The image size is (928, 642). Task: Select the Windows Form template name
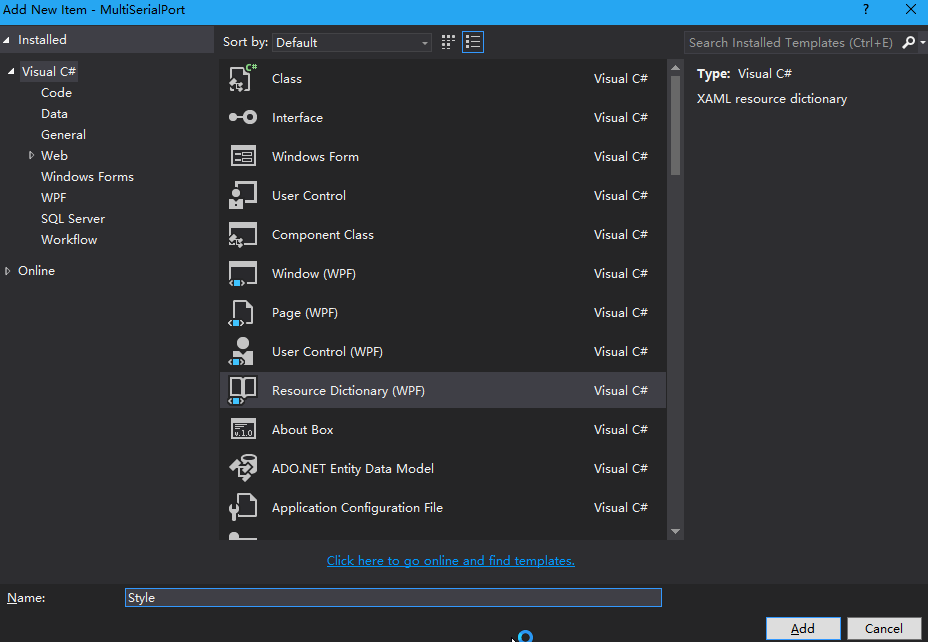pyautogui.click(x=315, y=157)
